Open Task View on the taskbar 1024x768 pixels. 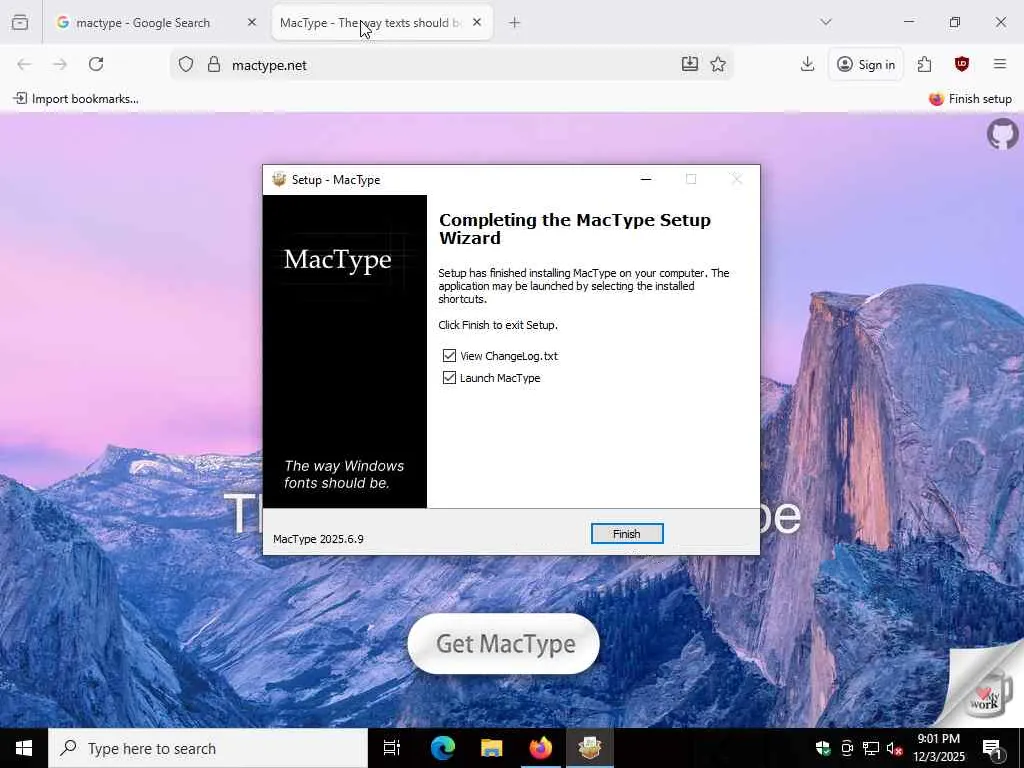coord(392,748)
